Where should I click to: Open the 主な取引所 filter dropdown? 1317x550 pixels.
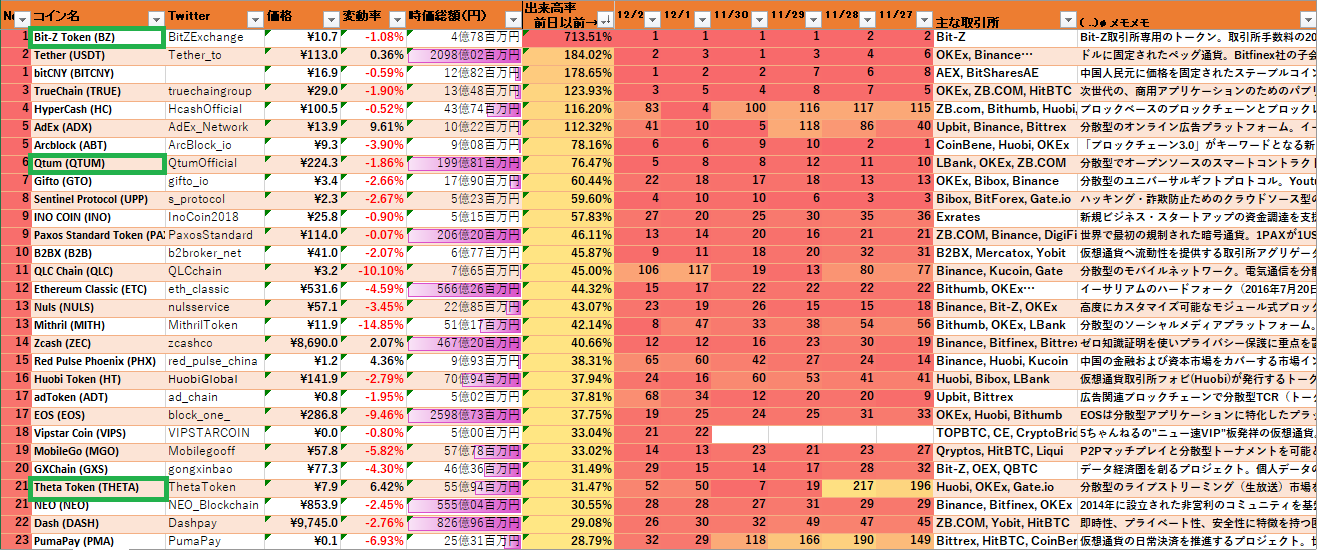coord(1067,18)
